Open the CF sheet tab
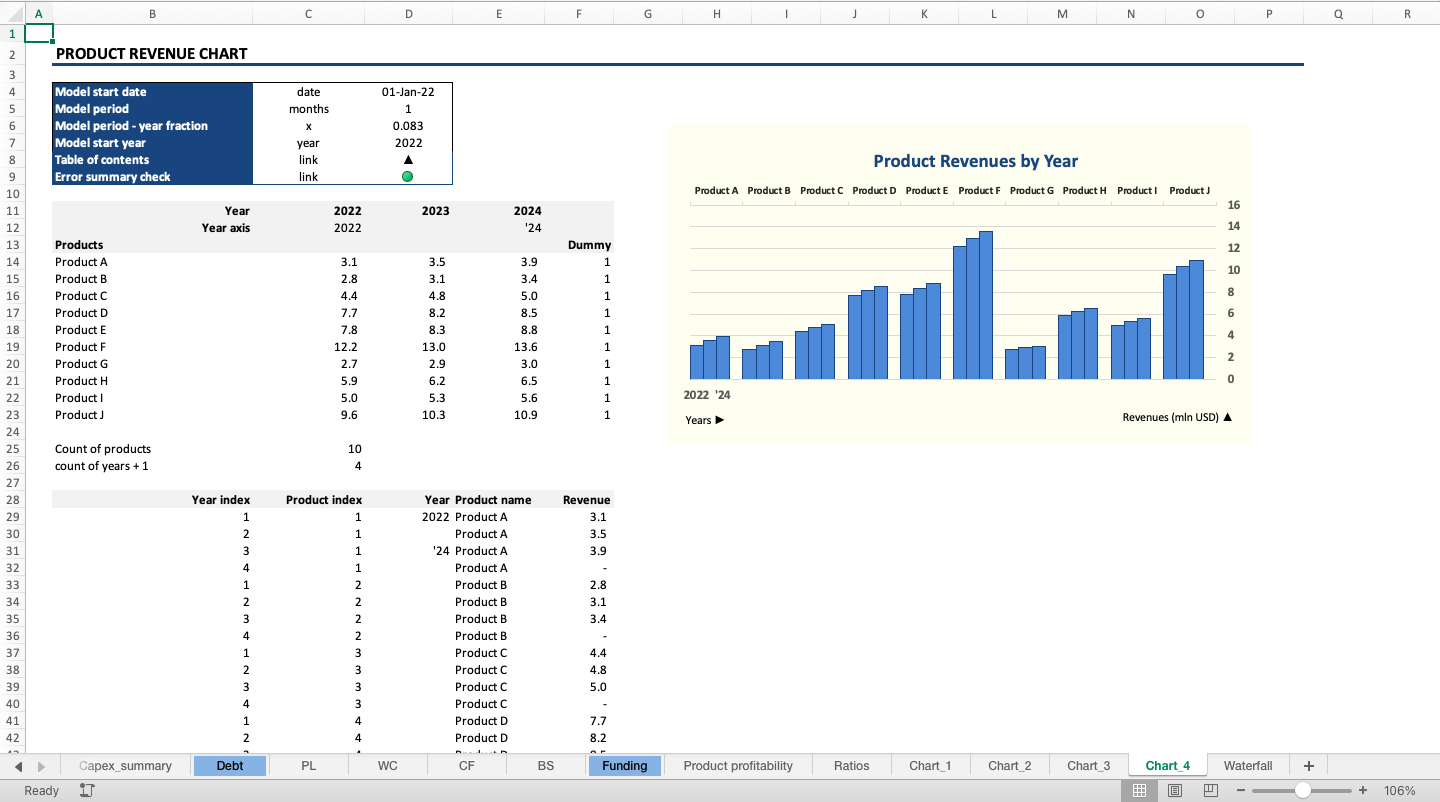Viewport: 1440px width, 802px height. click(466, 766)
